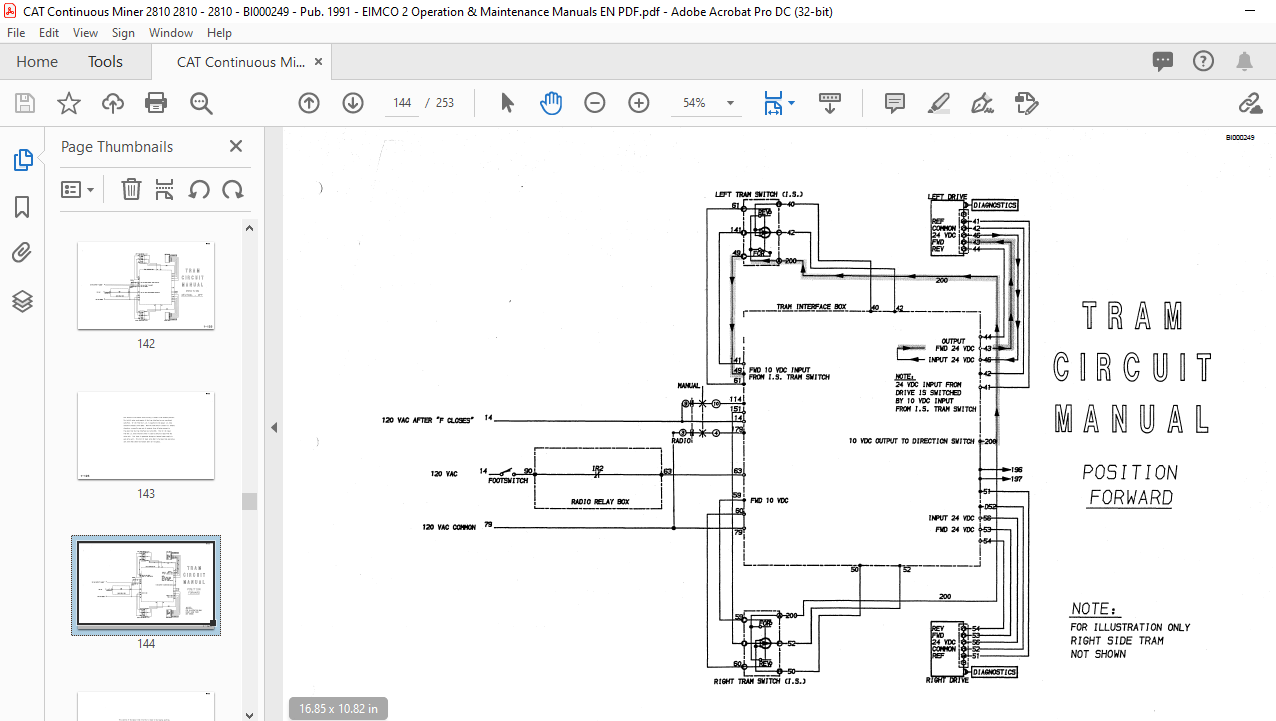Go to the previous page
Viewport: 1276px width, 721px height.
309,103
